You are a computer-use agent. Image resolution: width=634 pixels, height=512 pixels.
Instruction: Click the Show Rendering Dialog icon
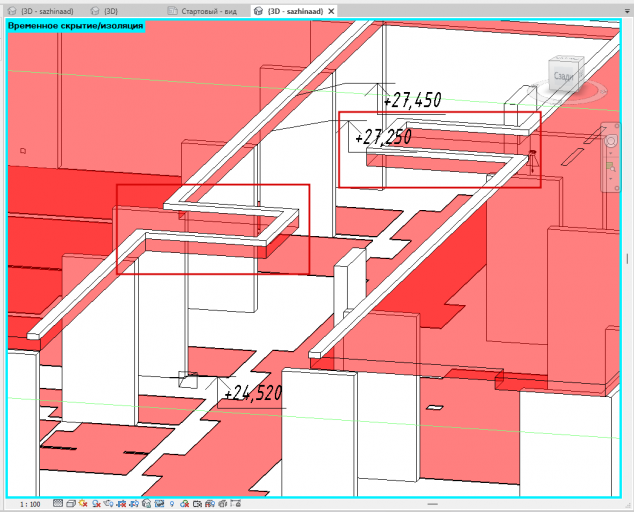click(x=108, y=504)
